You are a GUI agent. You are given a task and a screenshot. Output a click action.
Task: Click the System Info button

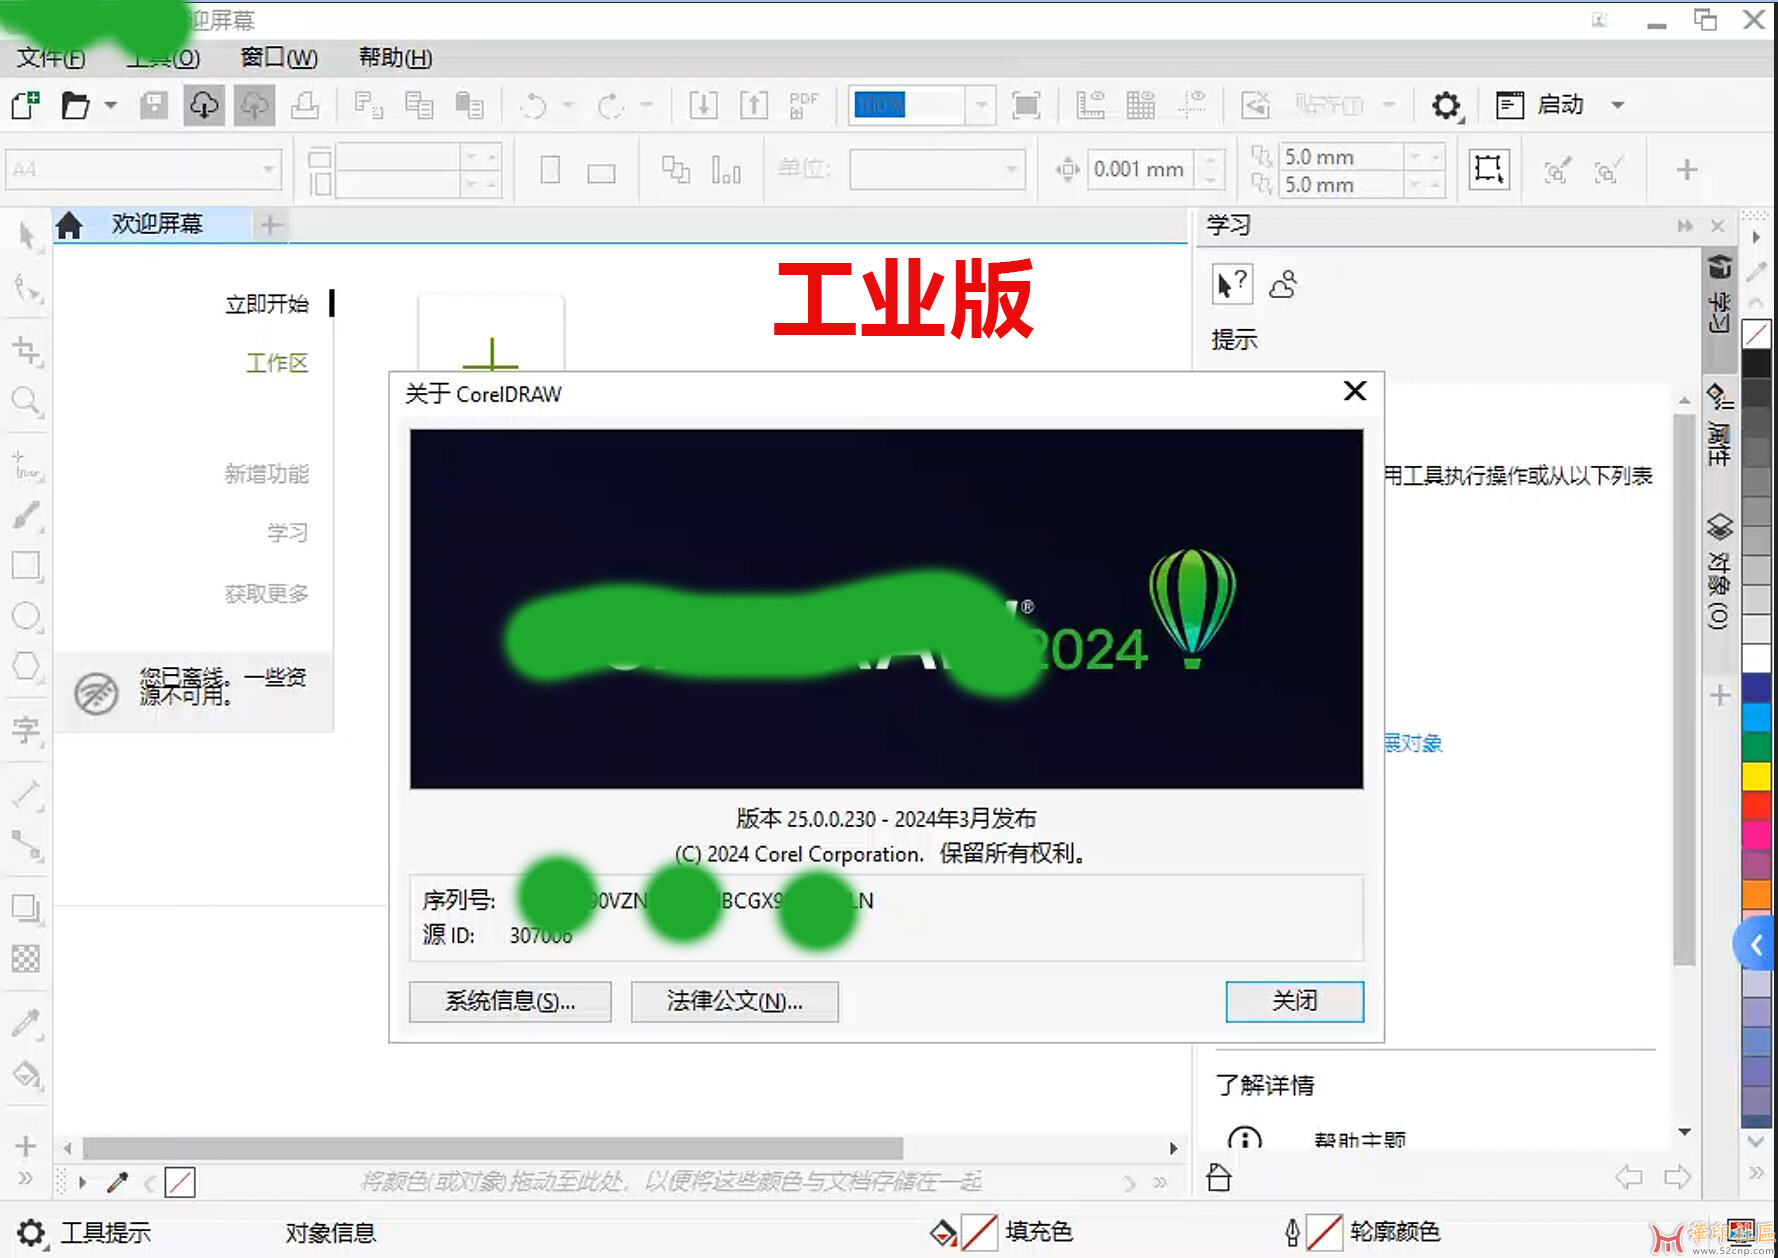pyautogui.click(x=510, y=1001)
